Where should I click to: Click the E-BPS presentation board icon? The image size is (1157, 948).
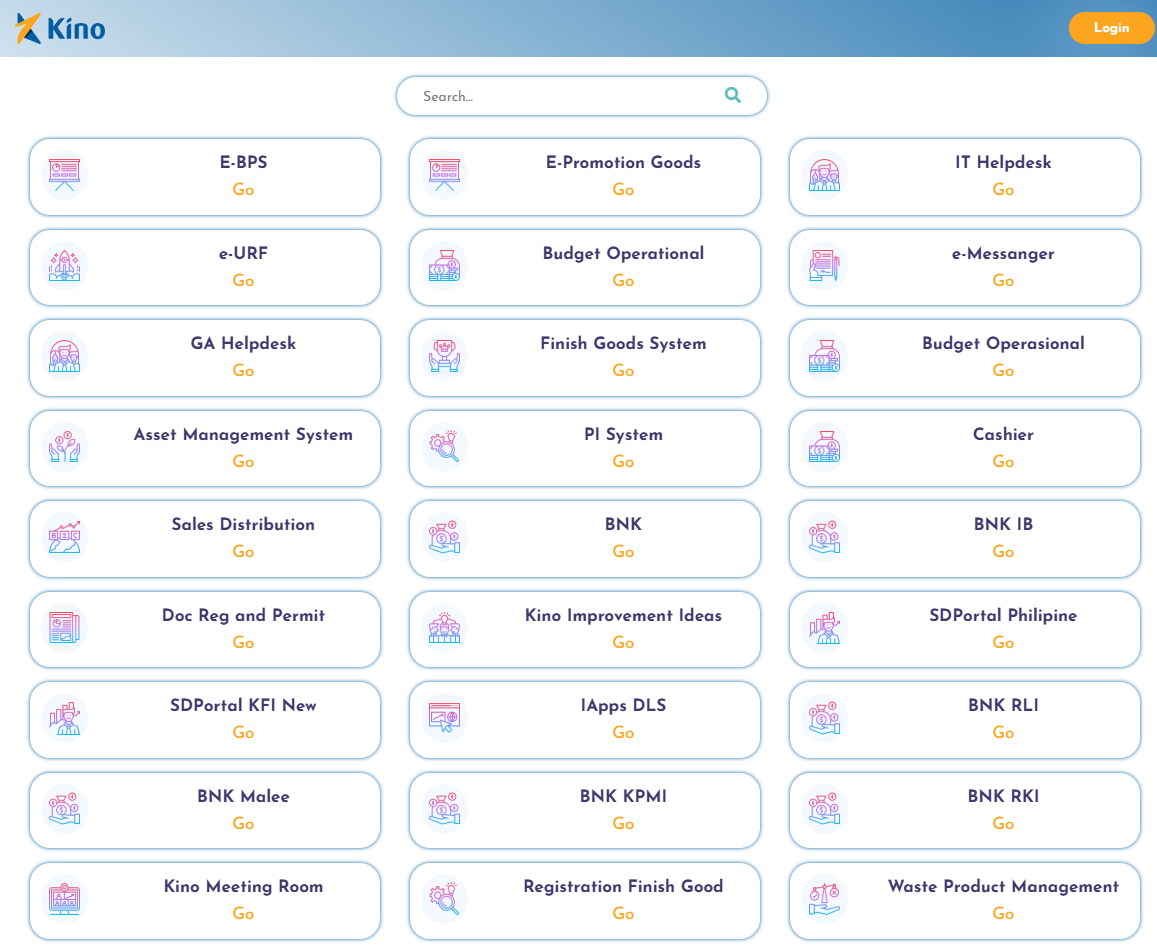pyautogui.click(x=64, y=176)
